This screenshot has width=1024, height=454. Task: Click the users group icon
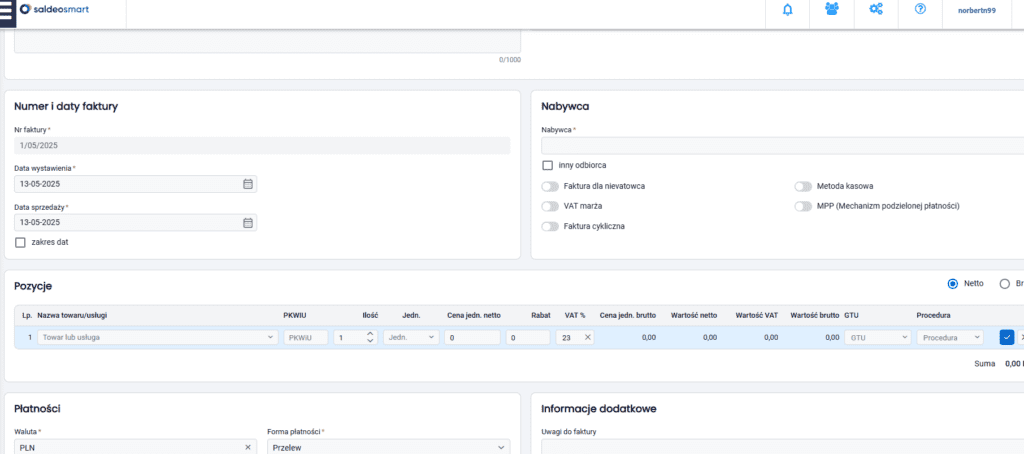832,10
